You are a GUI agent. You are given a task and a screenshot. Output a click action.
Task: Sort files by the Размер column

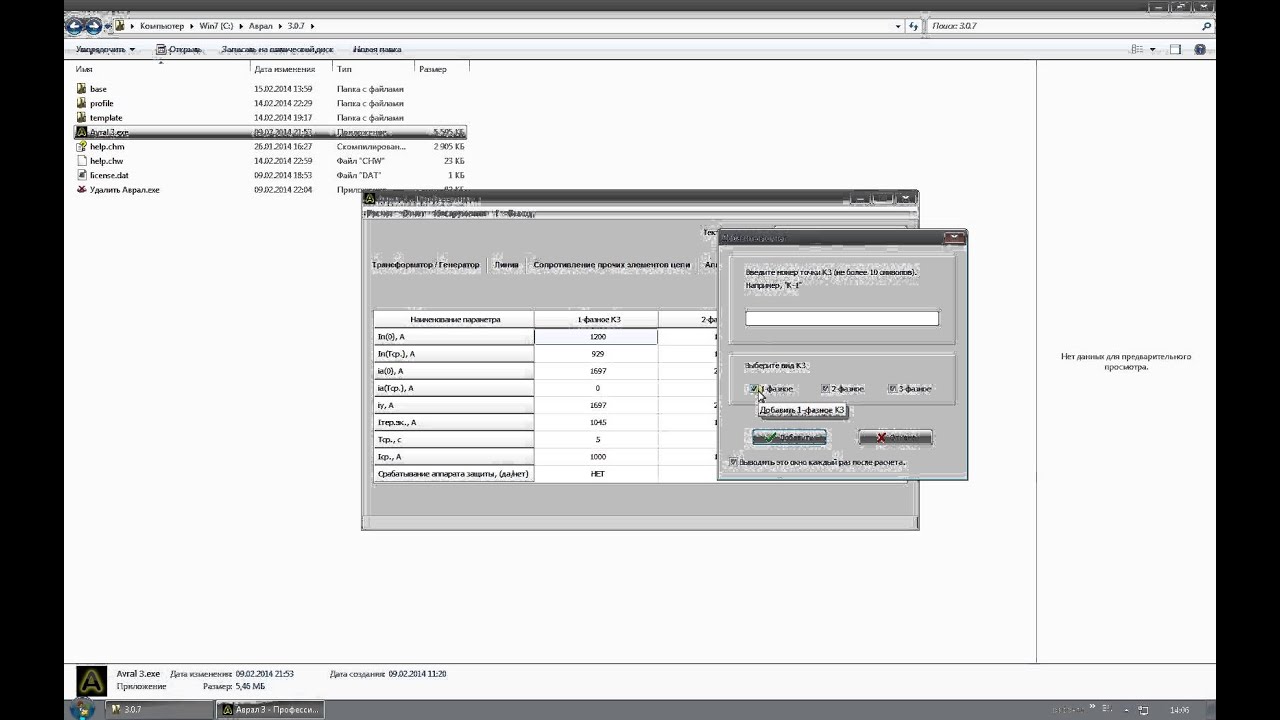click(x=441, y=69)
